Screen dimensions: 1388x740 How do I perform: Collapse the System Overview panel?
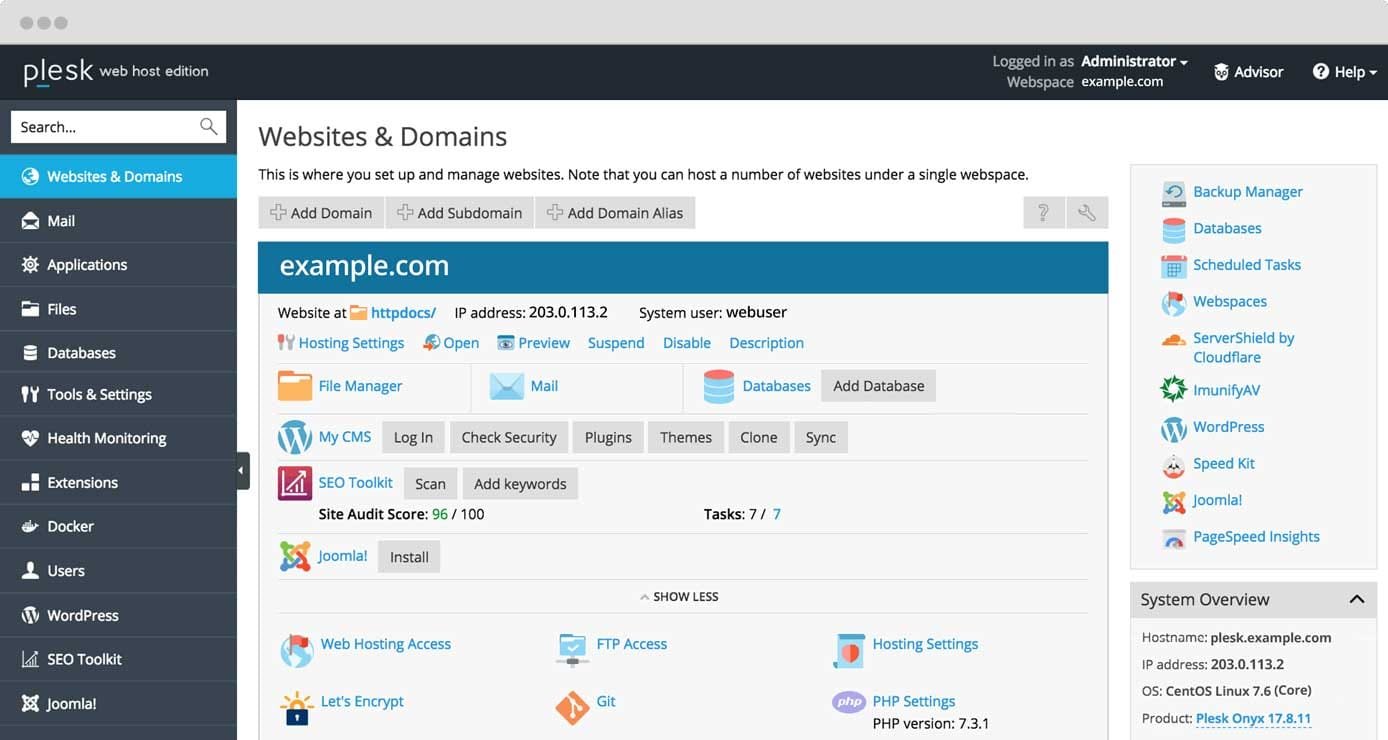pos(1357,599)
